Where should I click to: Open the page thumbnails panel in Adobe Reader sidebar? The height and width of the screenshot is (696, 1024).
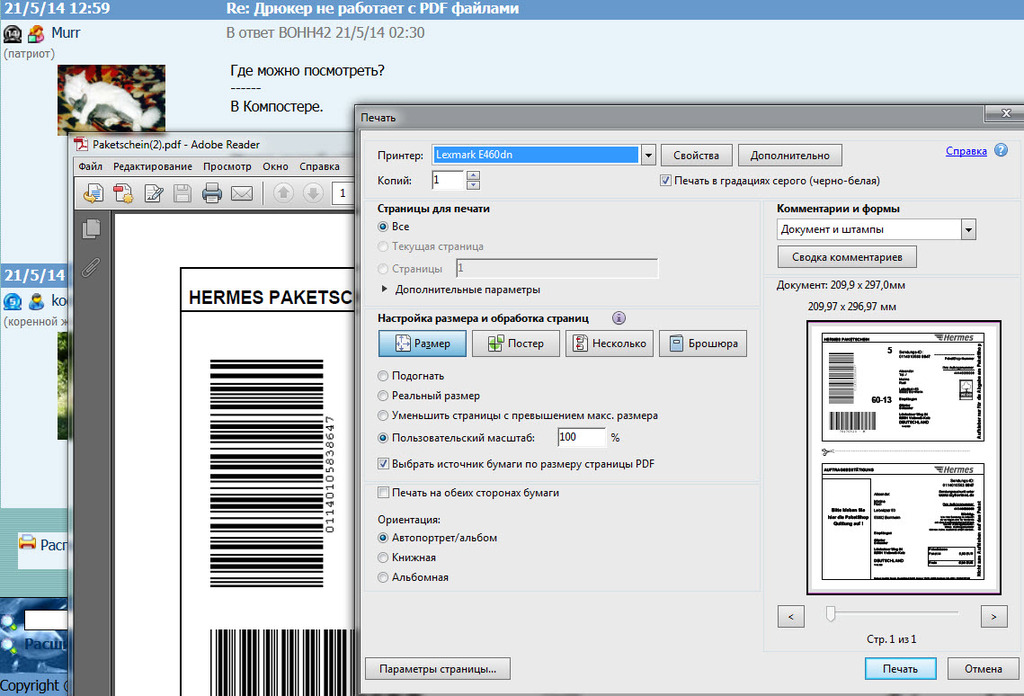click(91, 229)
